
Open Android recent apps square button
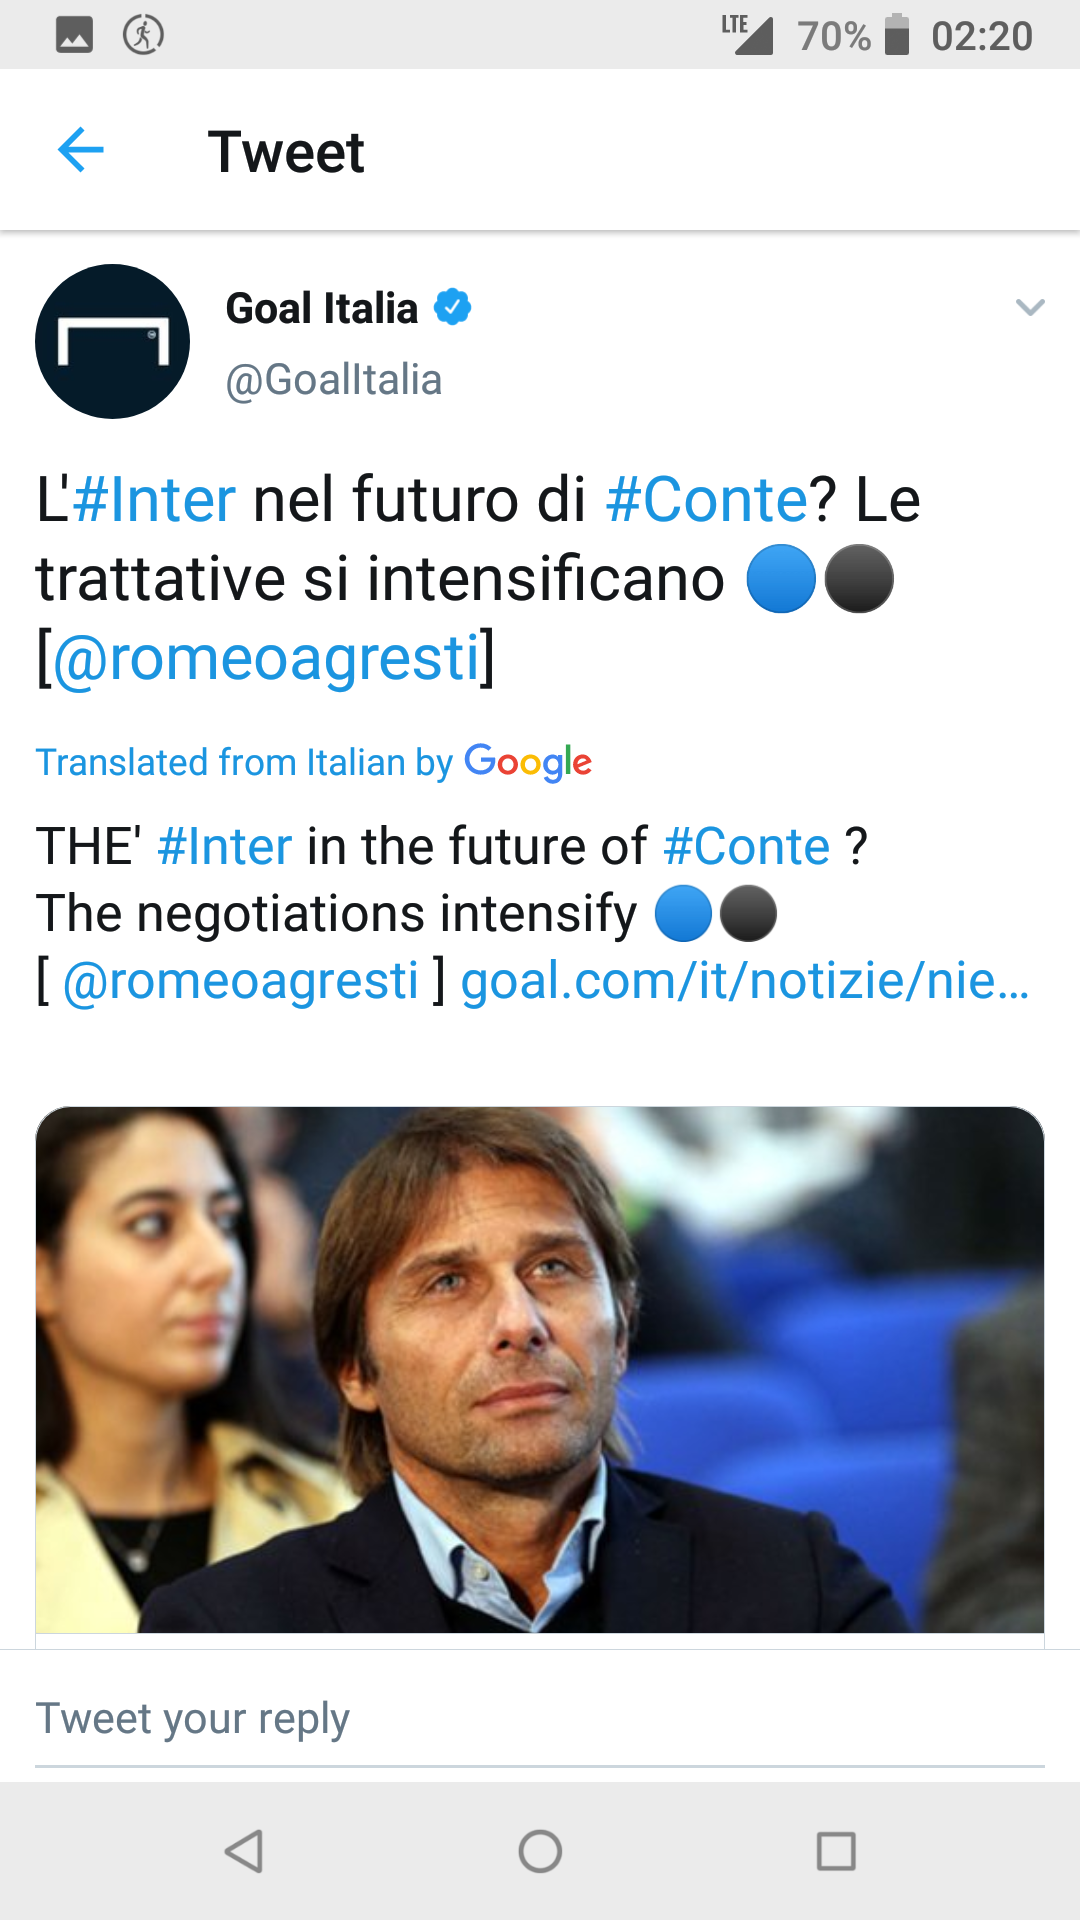pos(836,1851)
